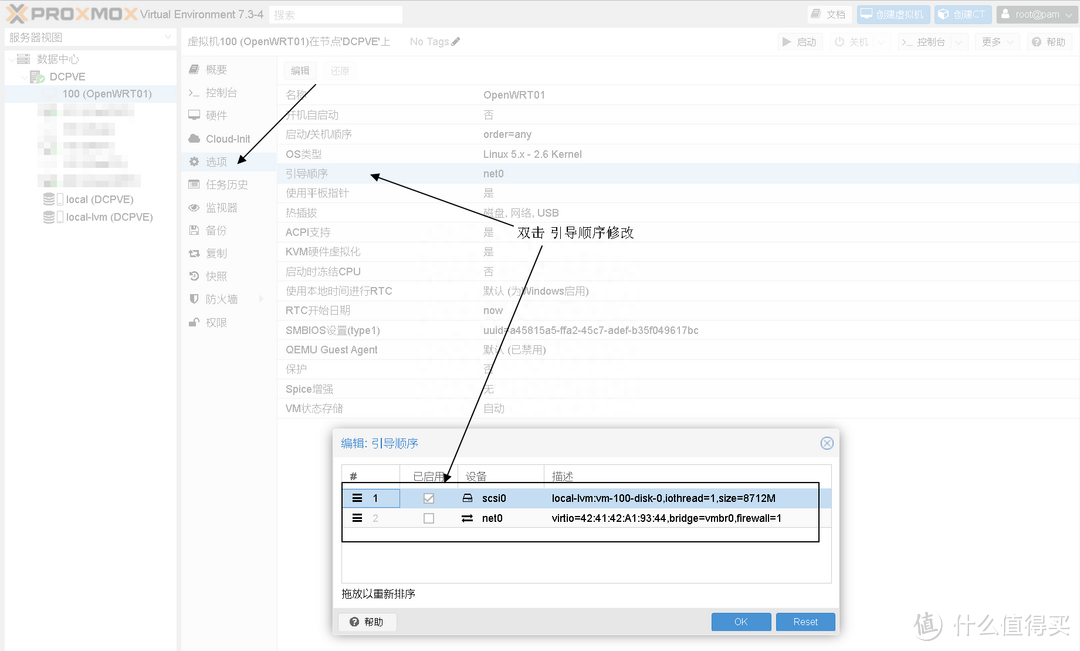This screenshot has width=1080, height=651.
Task: Open the 更多 more dropdown
Action: click(997, 42)
